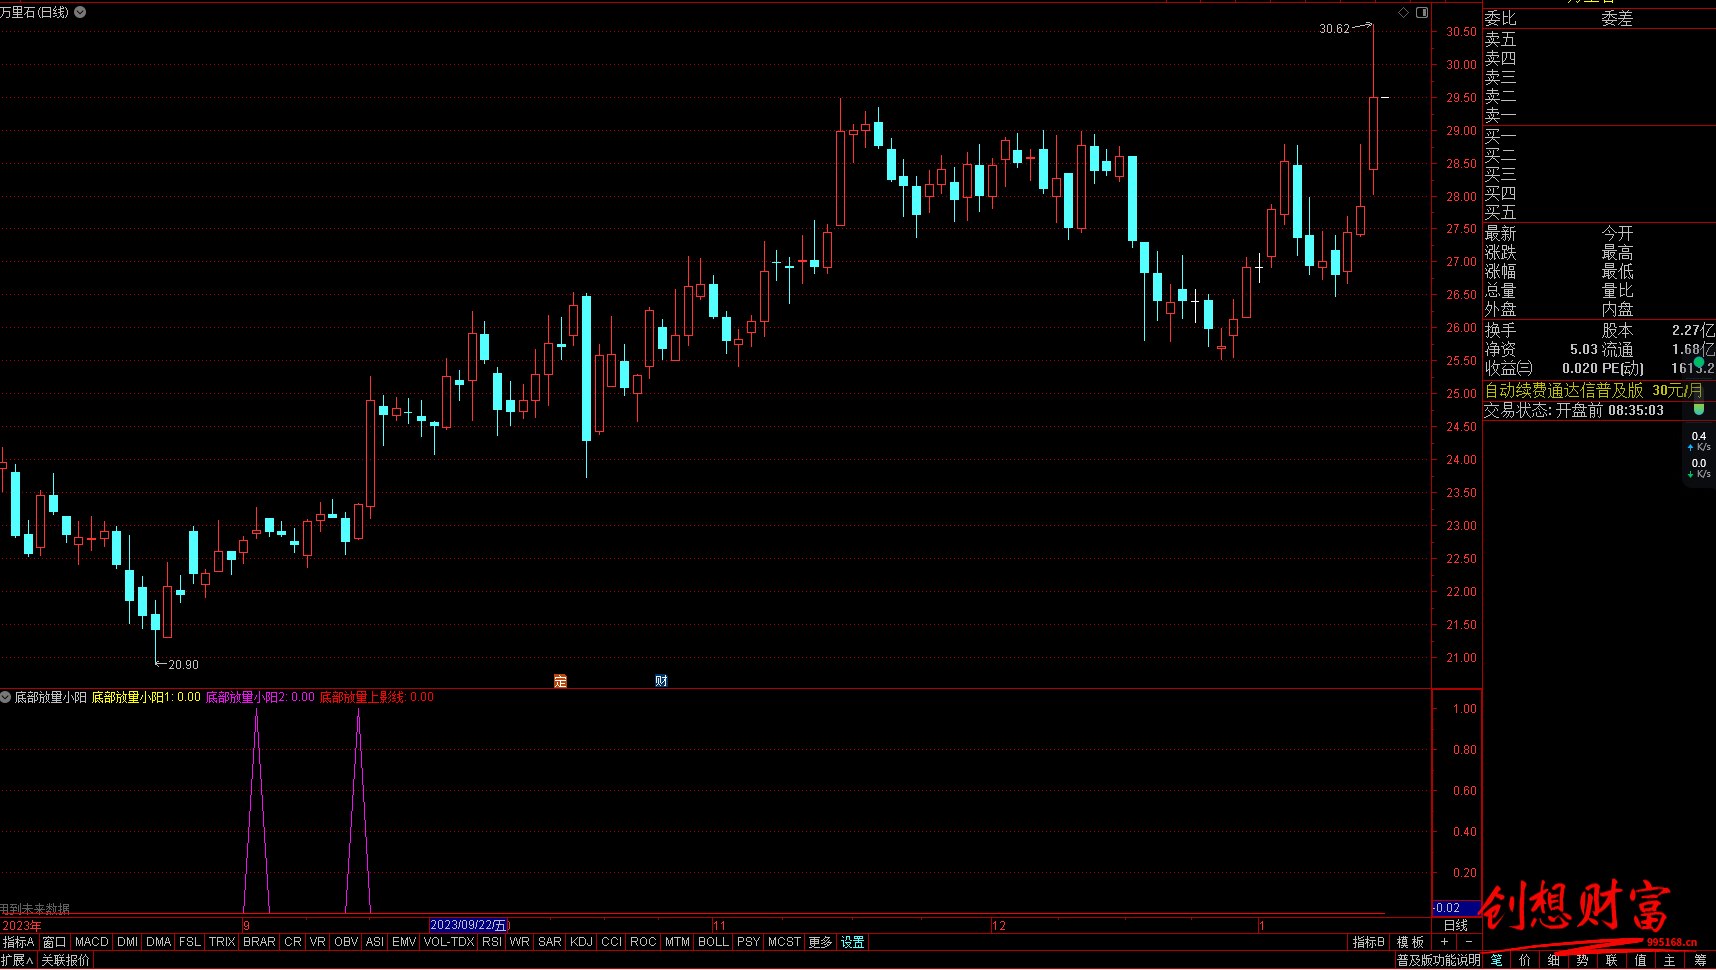Select the WR indicator
The height and width of the screenshot is (970, 1716).
[x=519, y=942]
